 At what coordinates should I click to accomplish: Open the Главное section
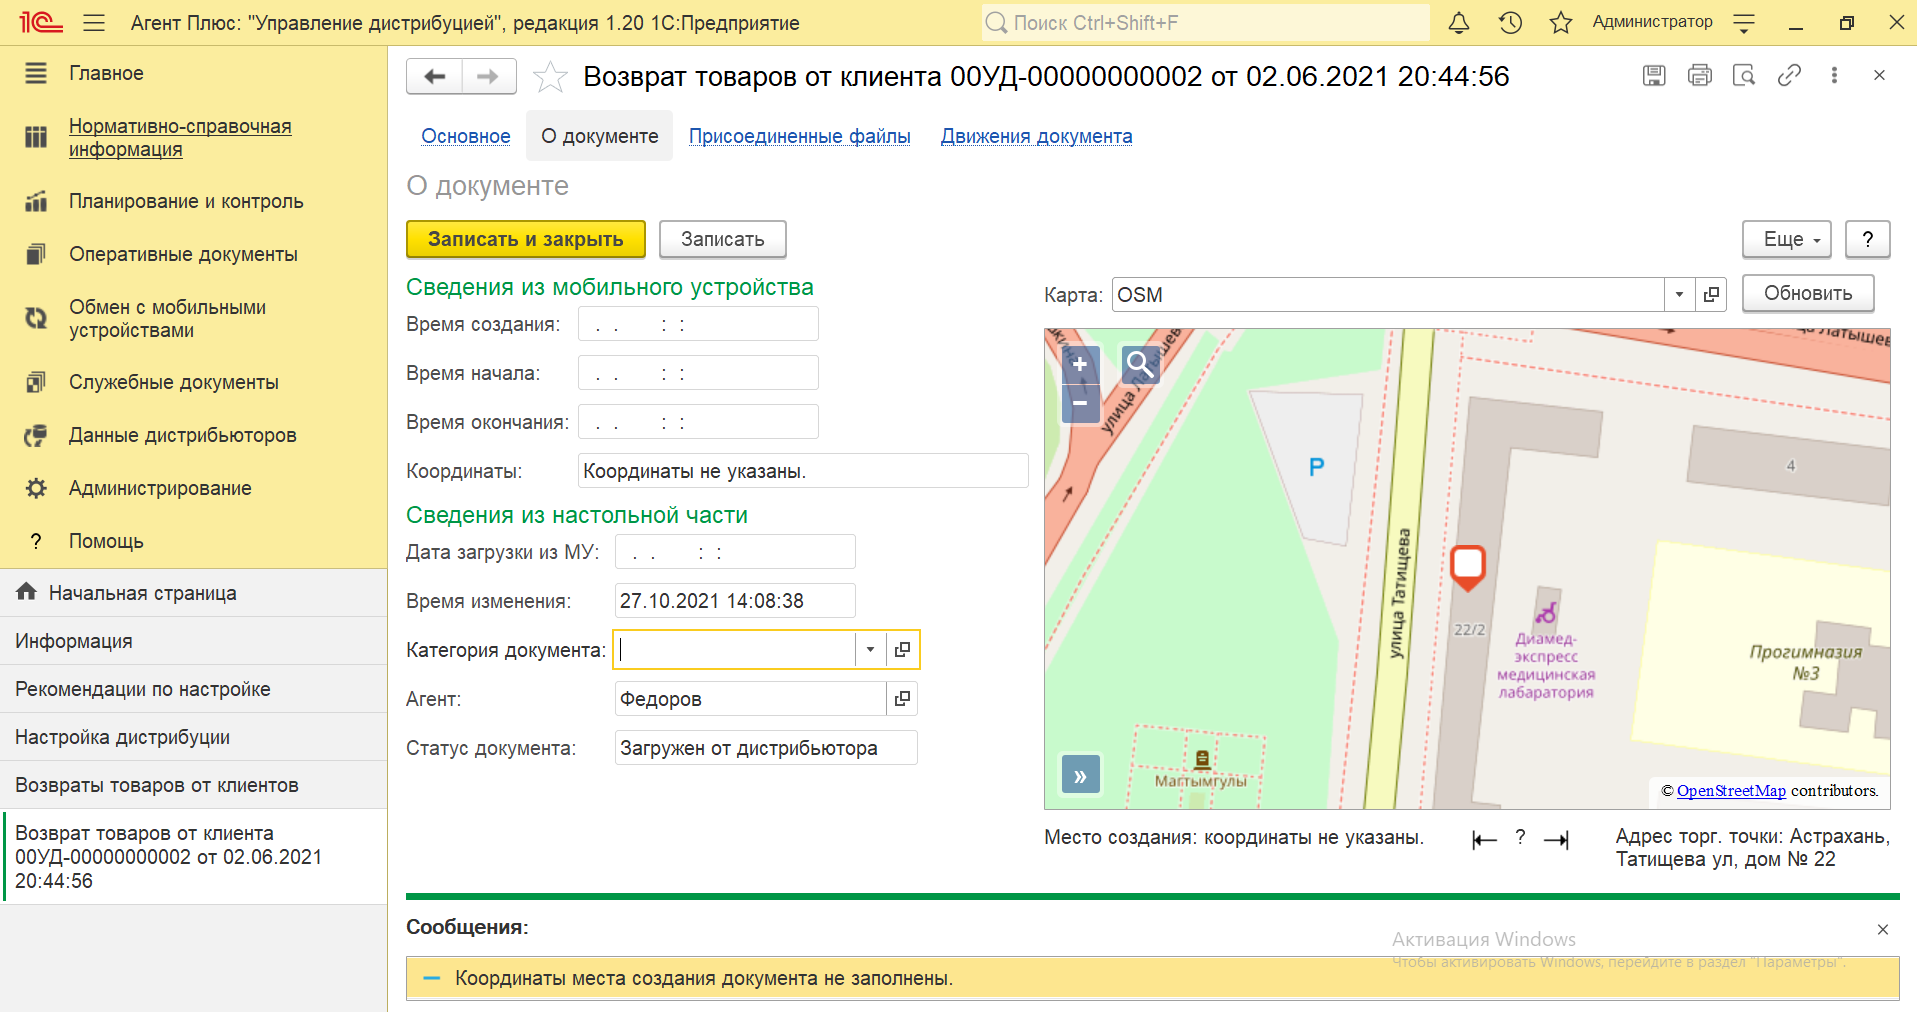(193, 73)
